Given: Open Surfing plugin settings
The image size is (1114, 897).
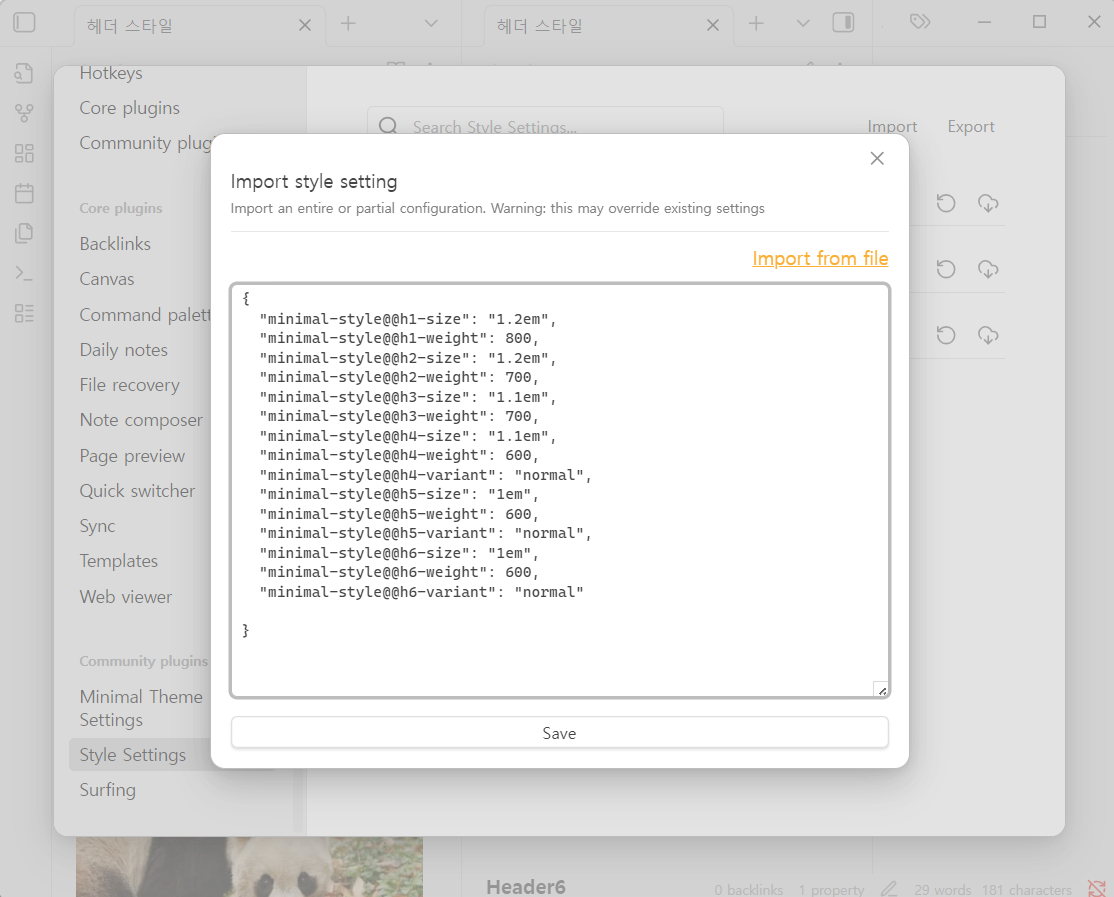Looking at the screenshot, I should pos(107,790).
